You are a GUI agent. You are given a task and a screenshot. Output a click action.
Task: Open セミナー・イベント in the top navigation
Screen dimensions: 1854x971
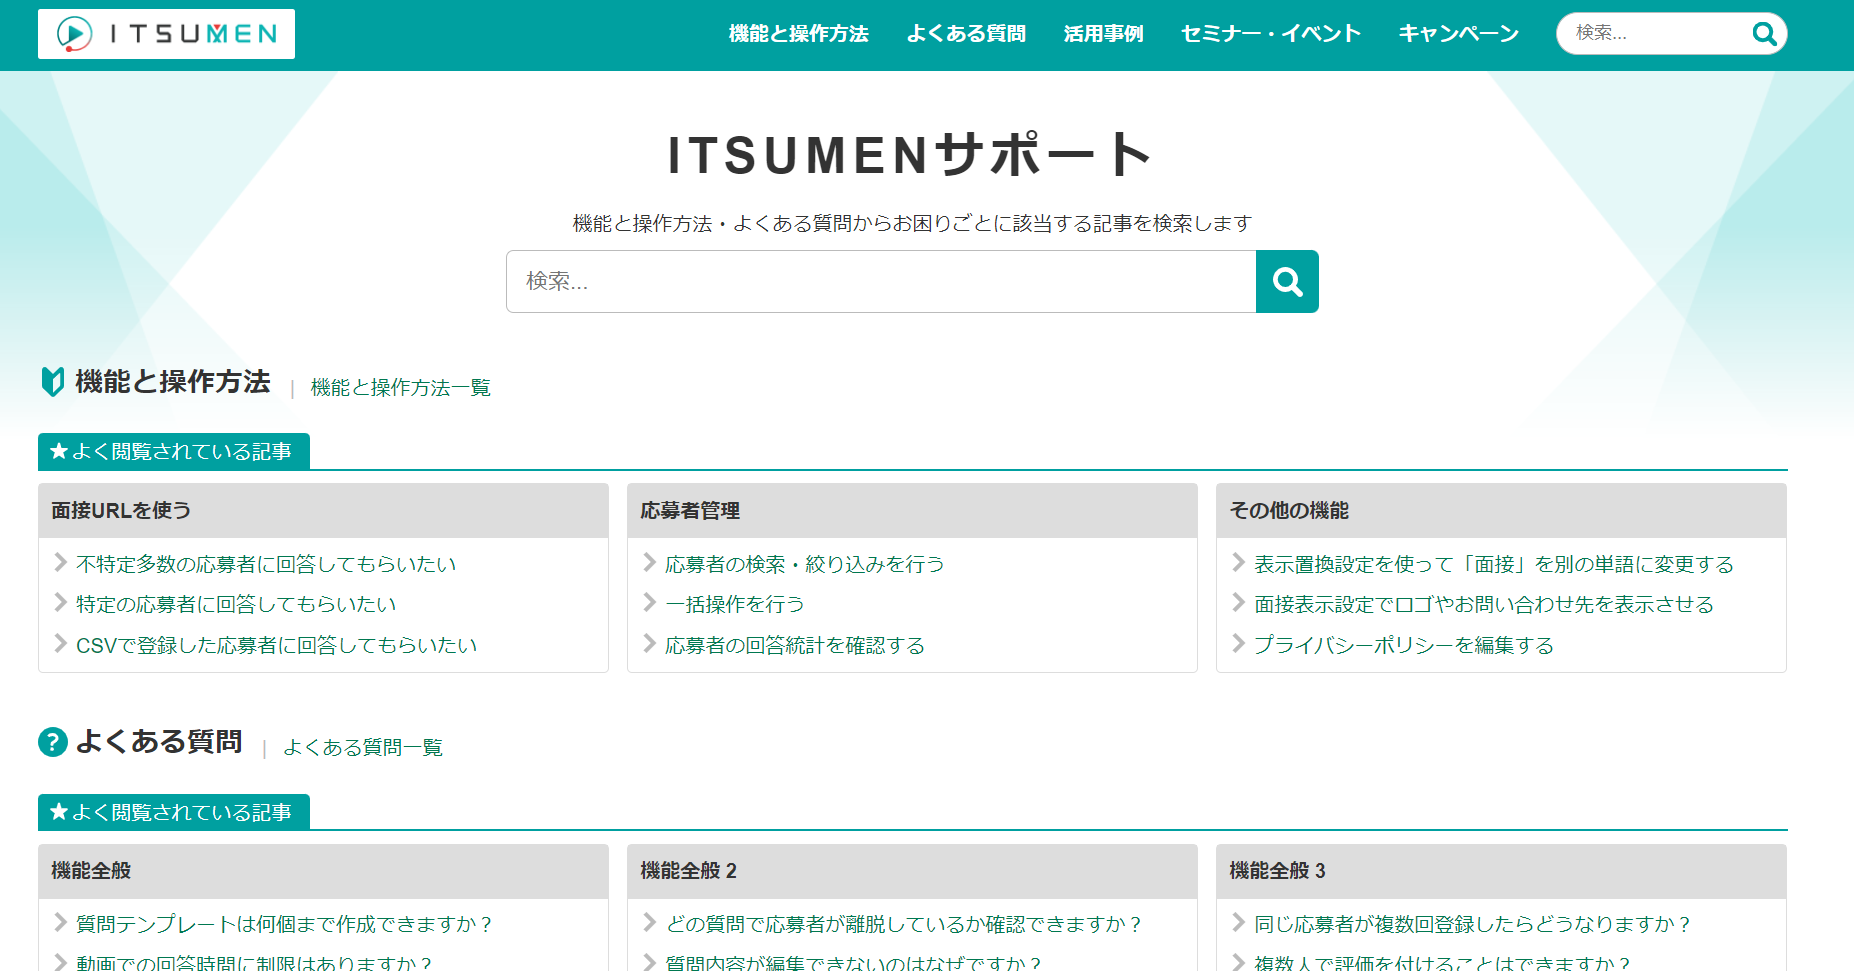tap(1271, 34)
